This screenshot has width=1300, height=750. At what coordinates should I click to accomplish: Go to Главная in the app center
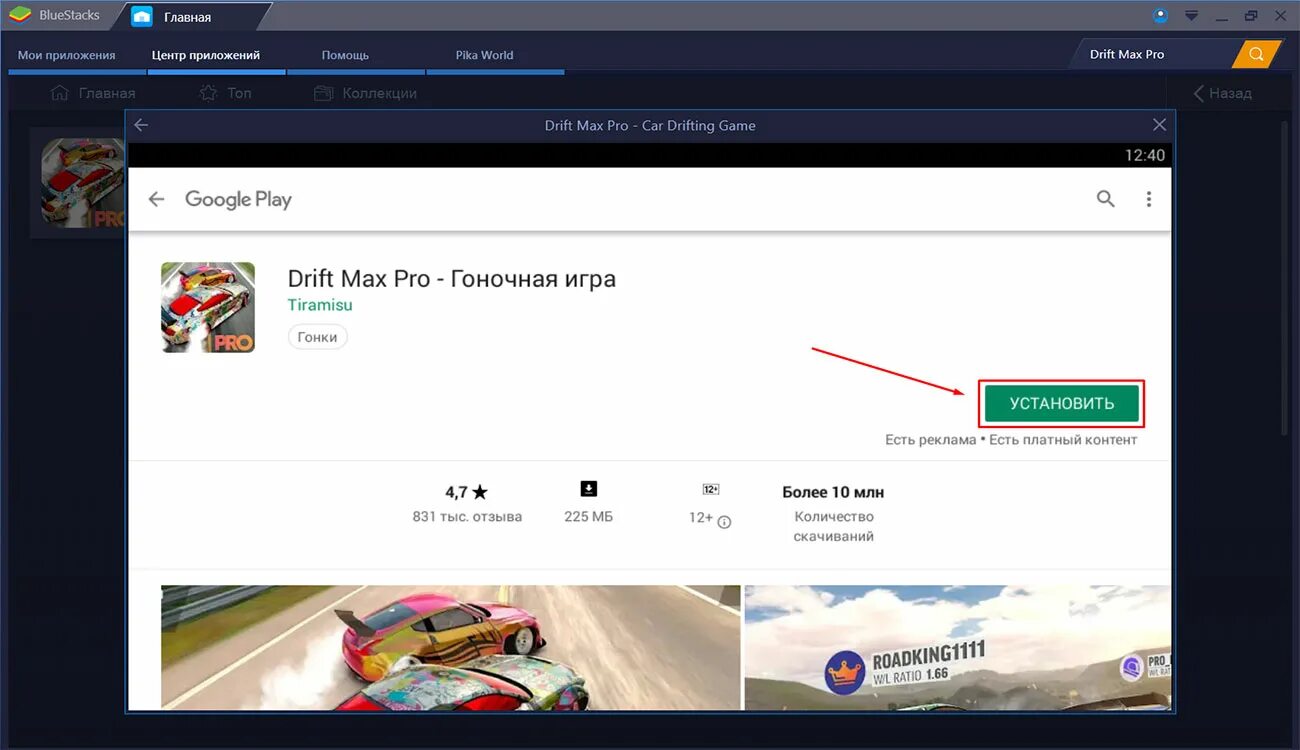93,93
